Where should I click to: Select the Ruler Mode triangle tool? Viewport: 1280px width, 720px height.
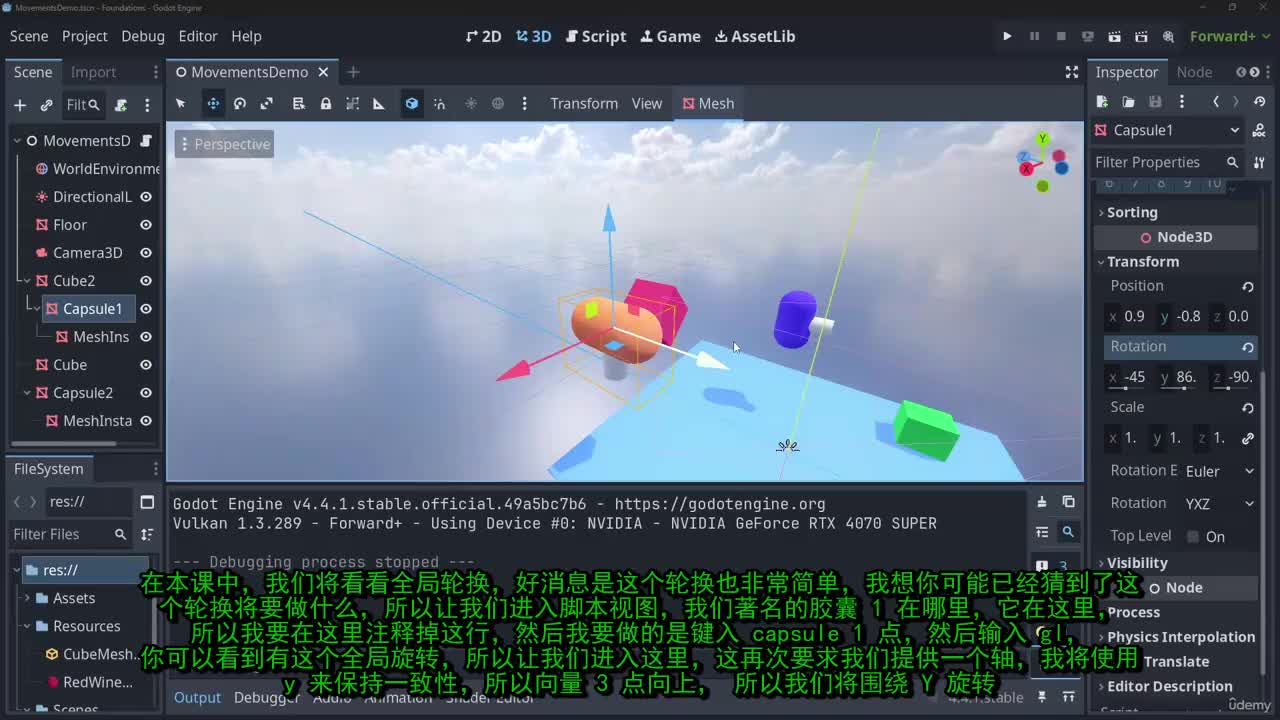pos(378,103)
